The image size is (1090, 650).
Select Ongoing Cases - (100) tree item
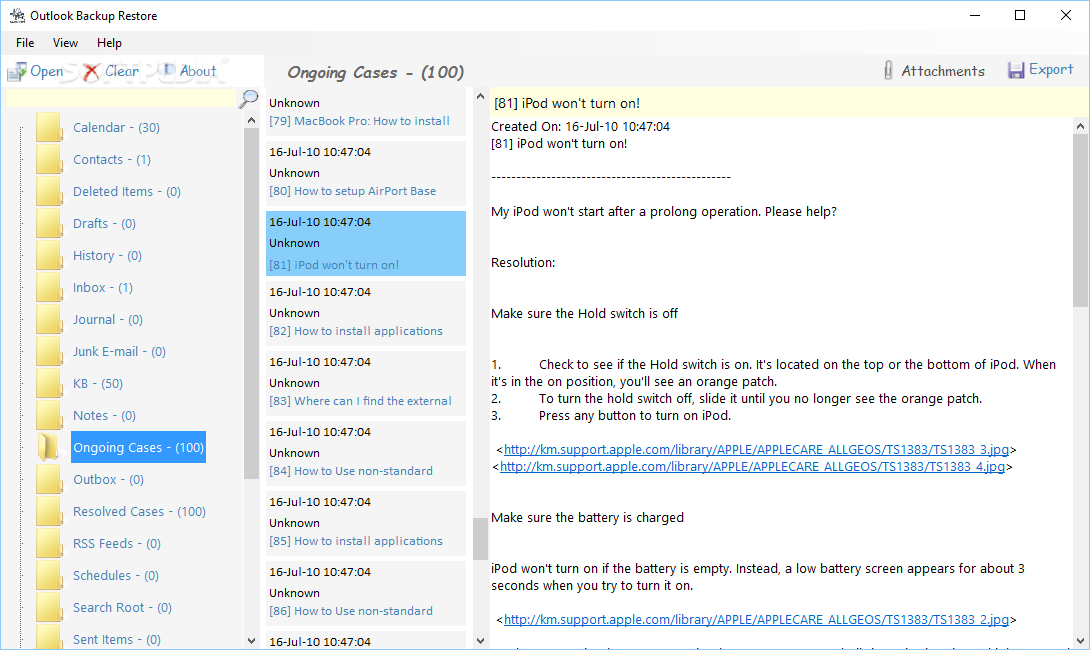(138, 447)
